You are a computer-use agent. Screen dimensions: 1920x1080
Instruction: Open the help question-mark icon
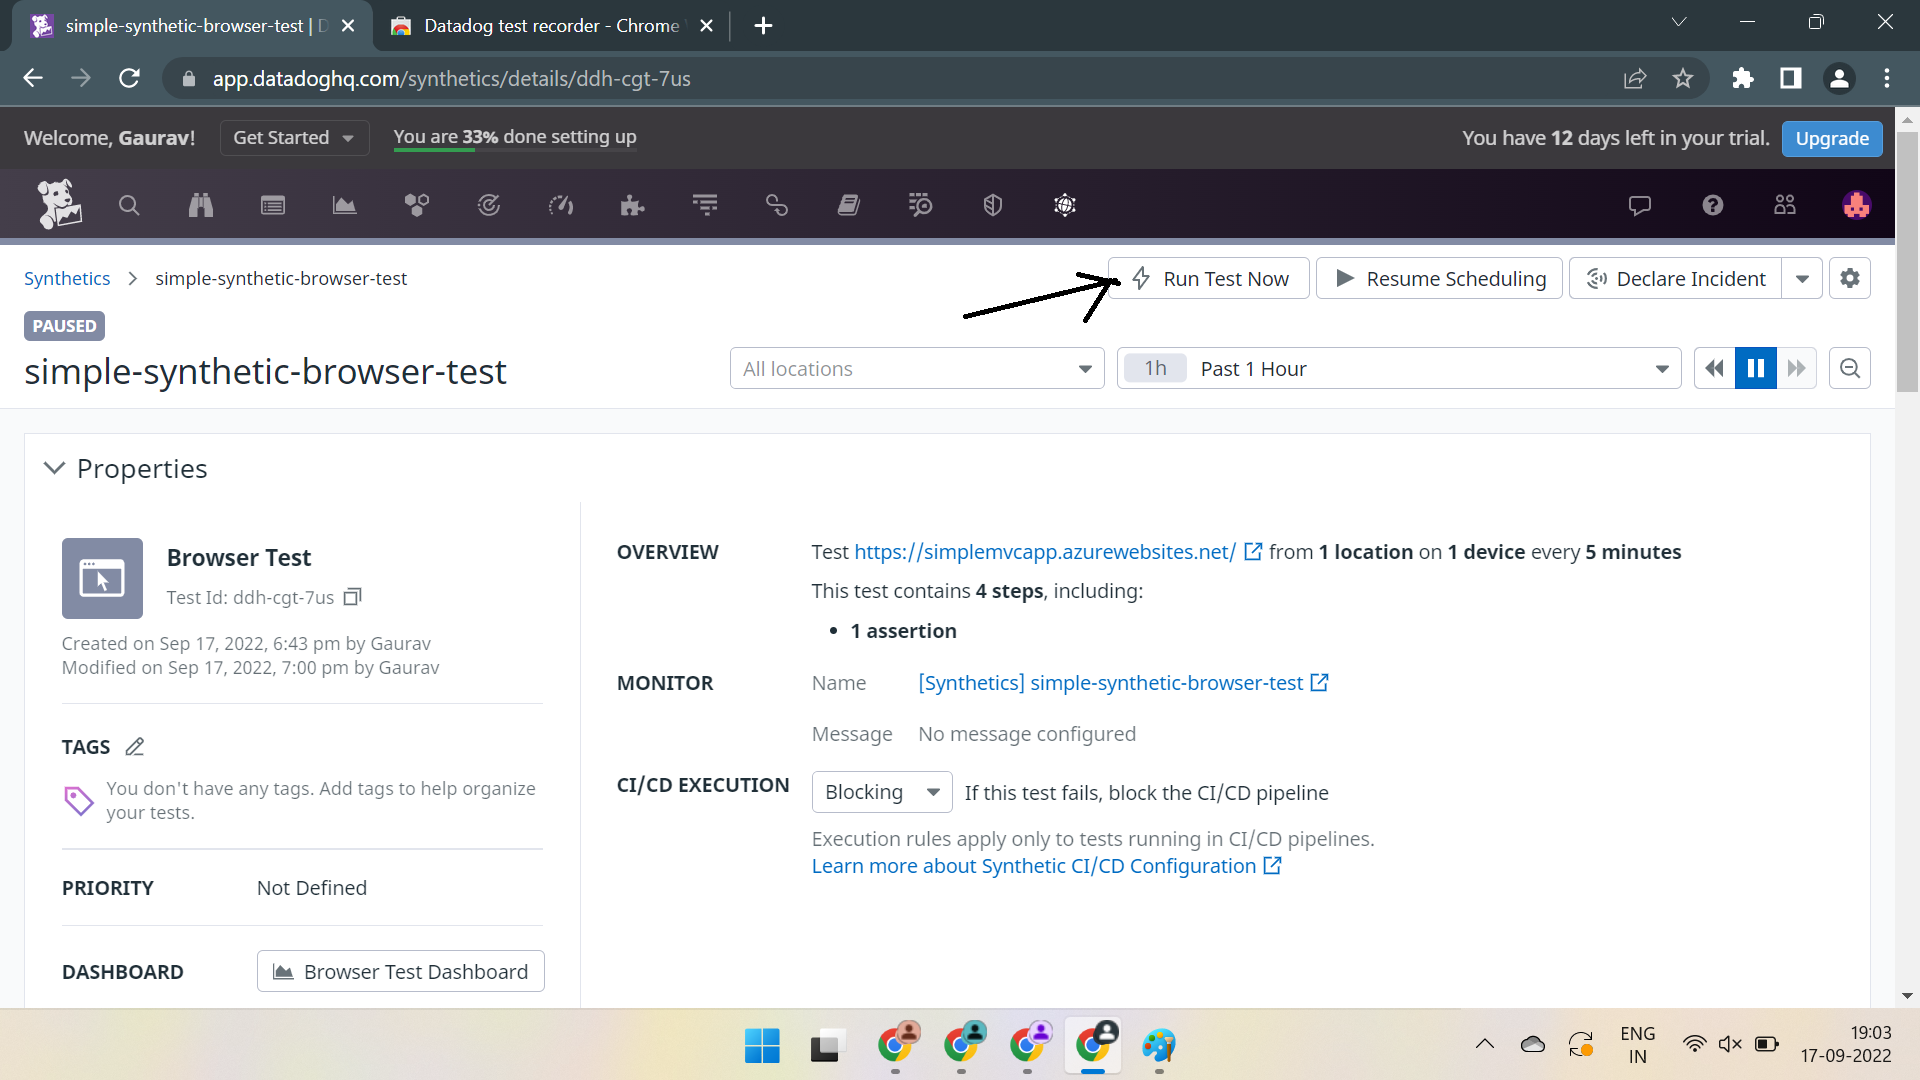click(1712, 205)
